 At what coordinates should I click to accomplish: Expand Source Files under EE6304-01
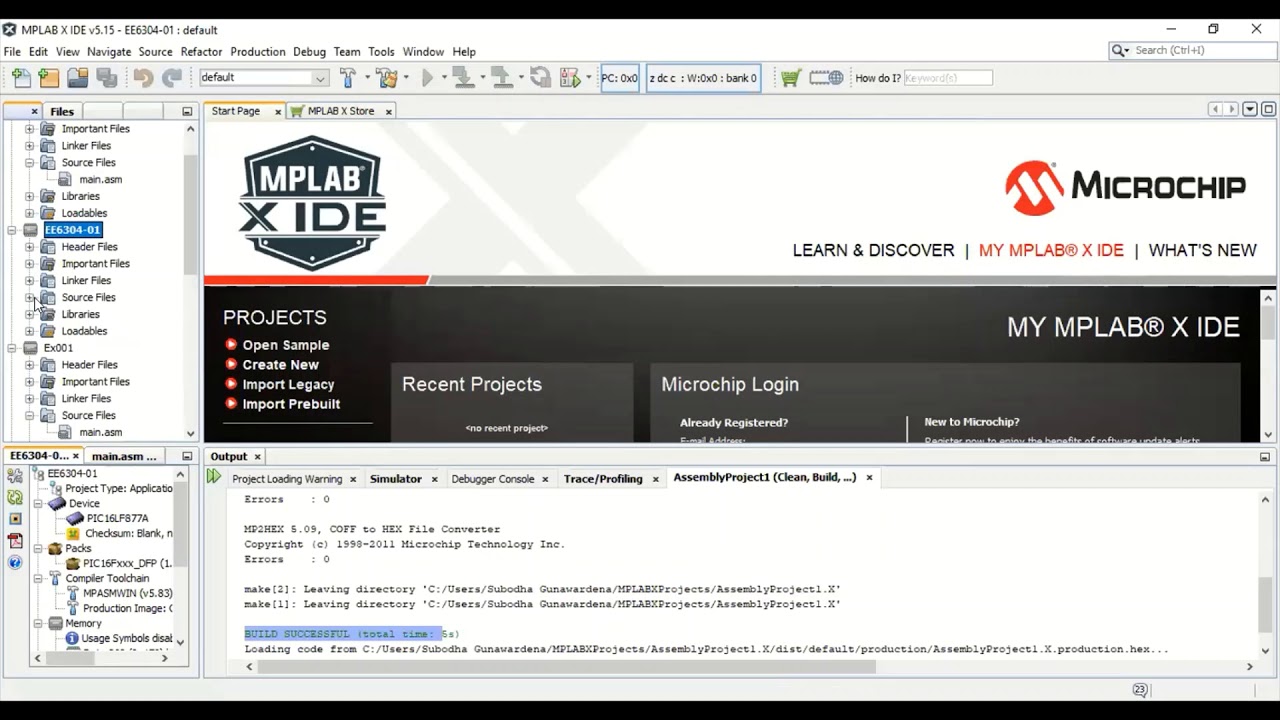29,297
